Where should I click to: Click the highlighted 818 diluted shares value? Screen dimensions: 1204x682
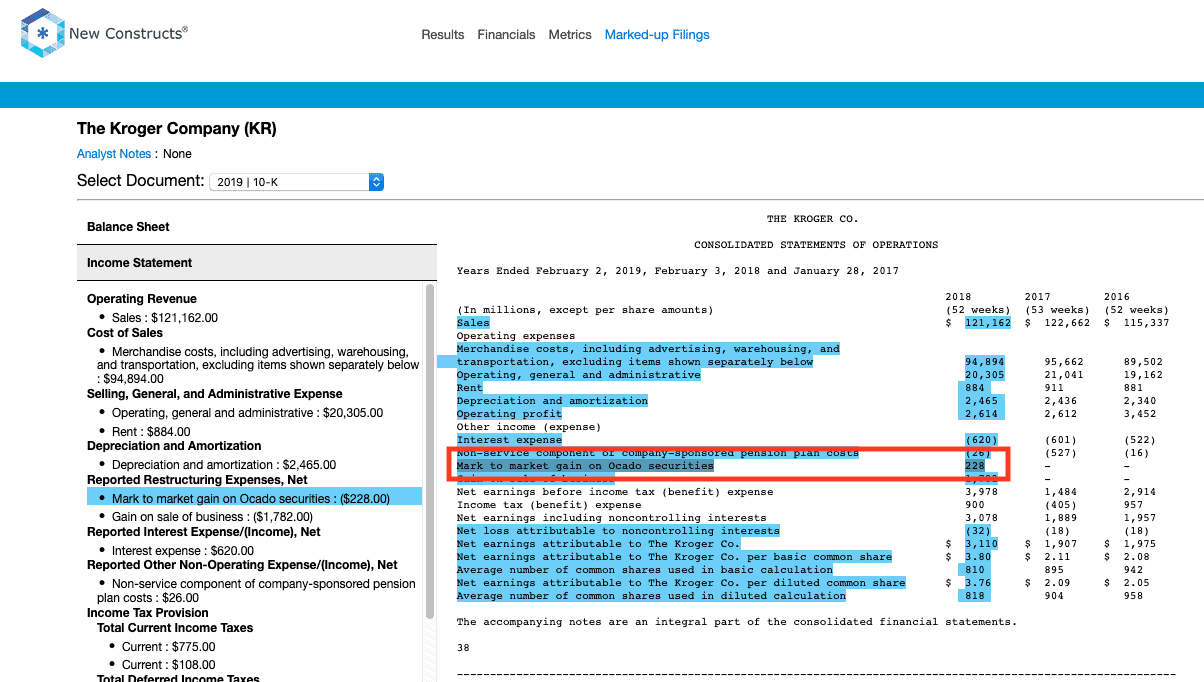point(975,596)
